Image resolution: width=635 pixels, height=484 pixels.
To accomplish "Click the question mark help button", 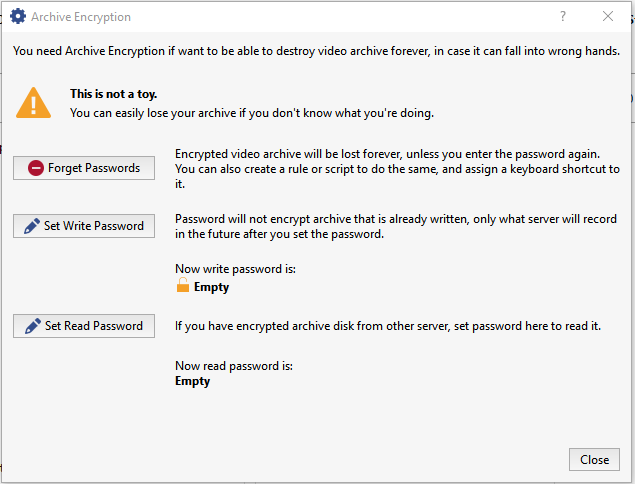I will point(564,16).
